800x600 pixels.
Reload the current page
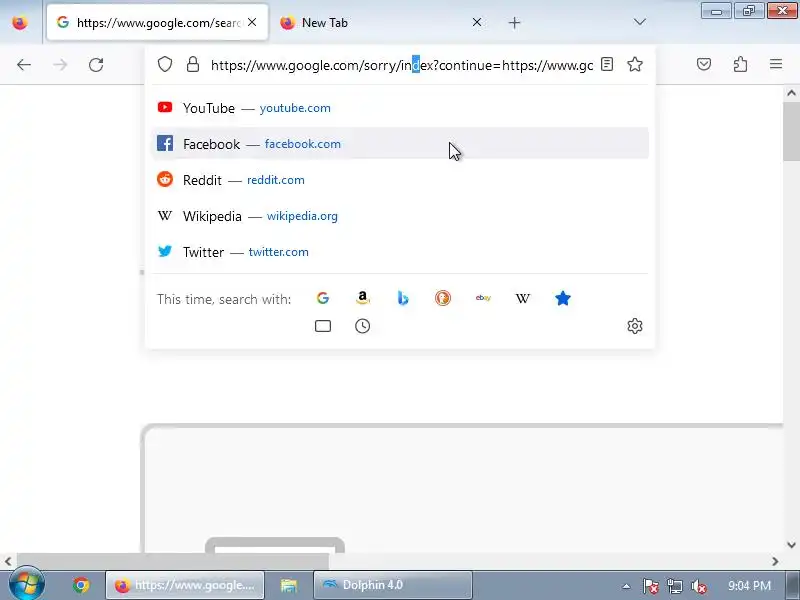point(96,65)
